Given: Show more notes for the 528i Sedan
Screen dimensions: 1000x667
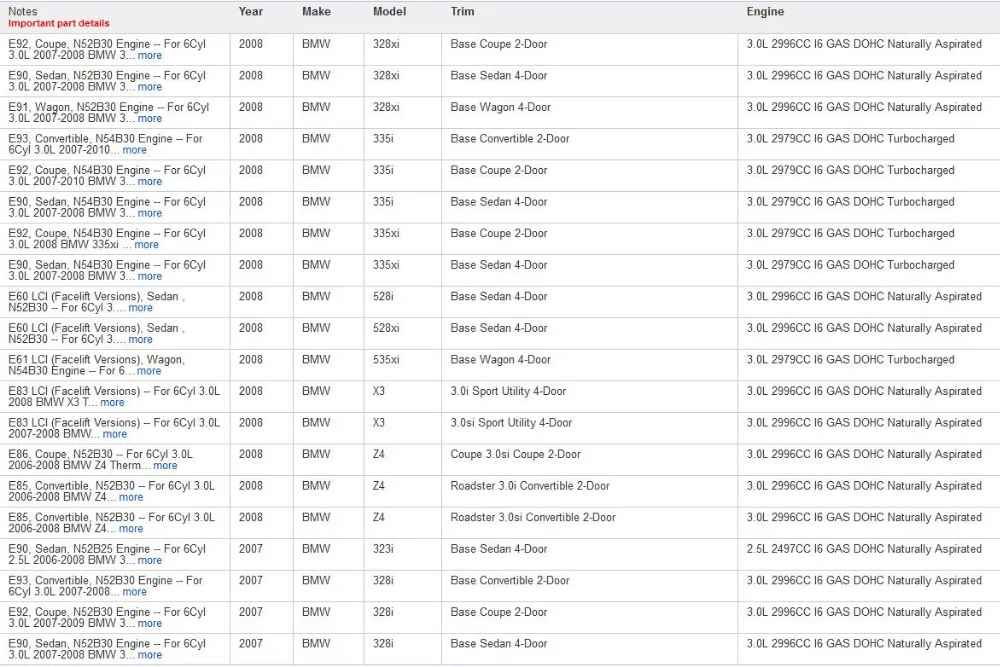Looking at the screenshot, I should 140,308.
